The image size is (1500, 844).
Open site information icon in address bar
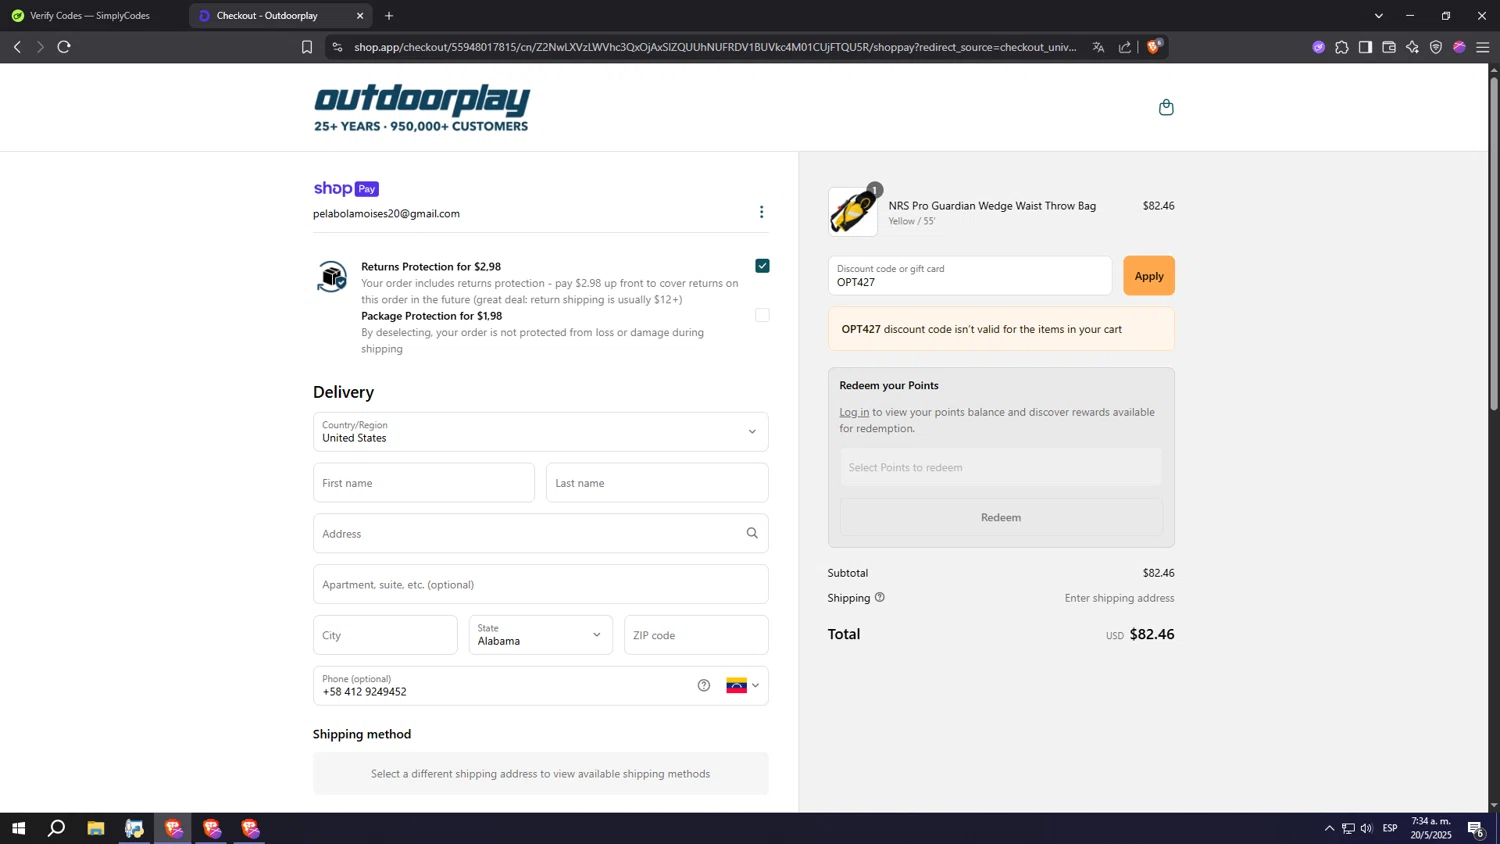point(337,47)
